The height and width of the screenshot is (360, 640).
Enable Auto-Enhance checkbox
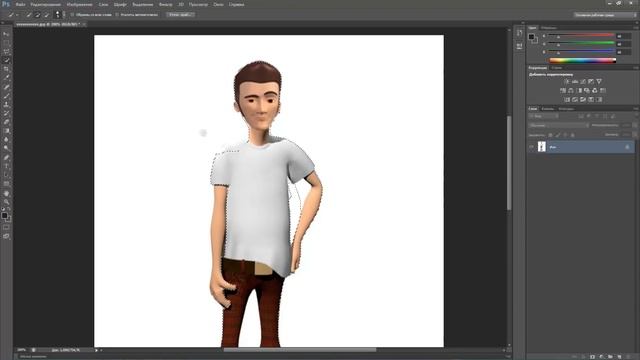click(117, 15)
